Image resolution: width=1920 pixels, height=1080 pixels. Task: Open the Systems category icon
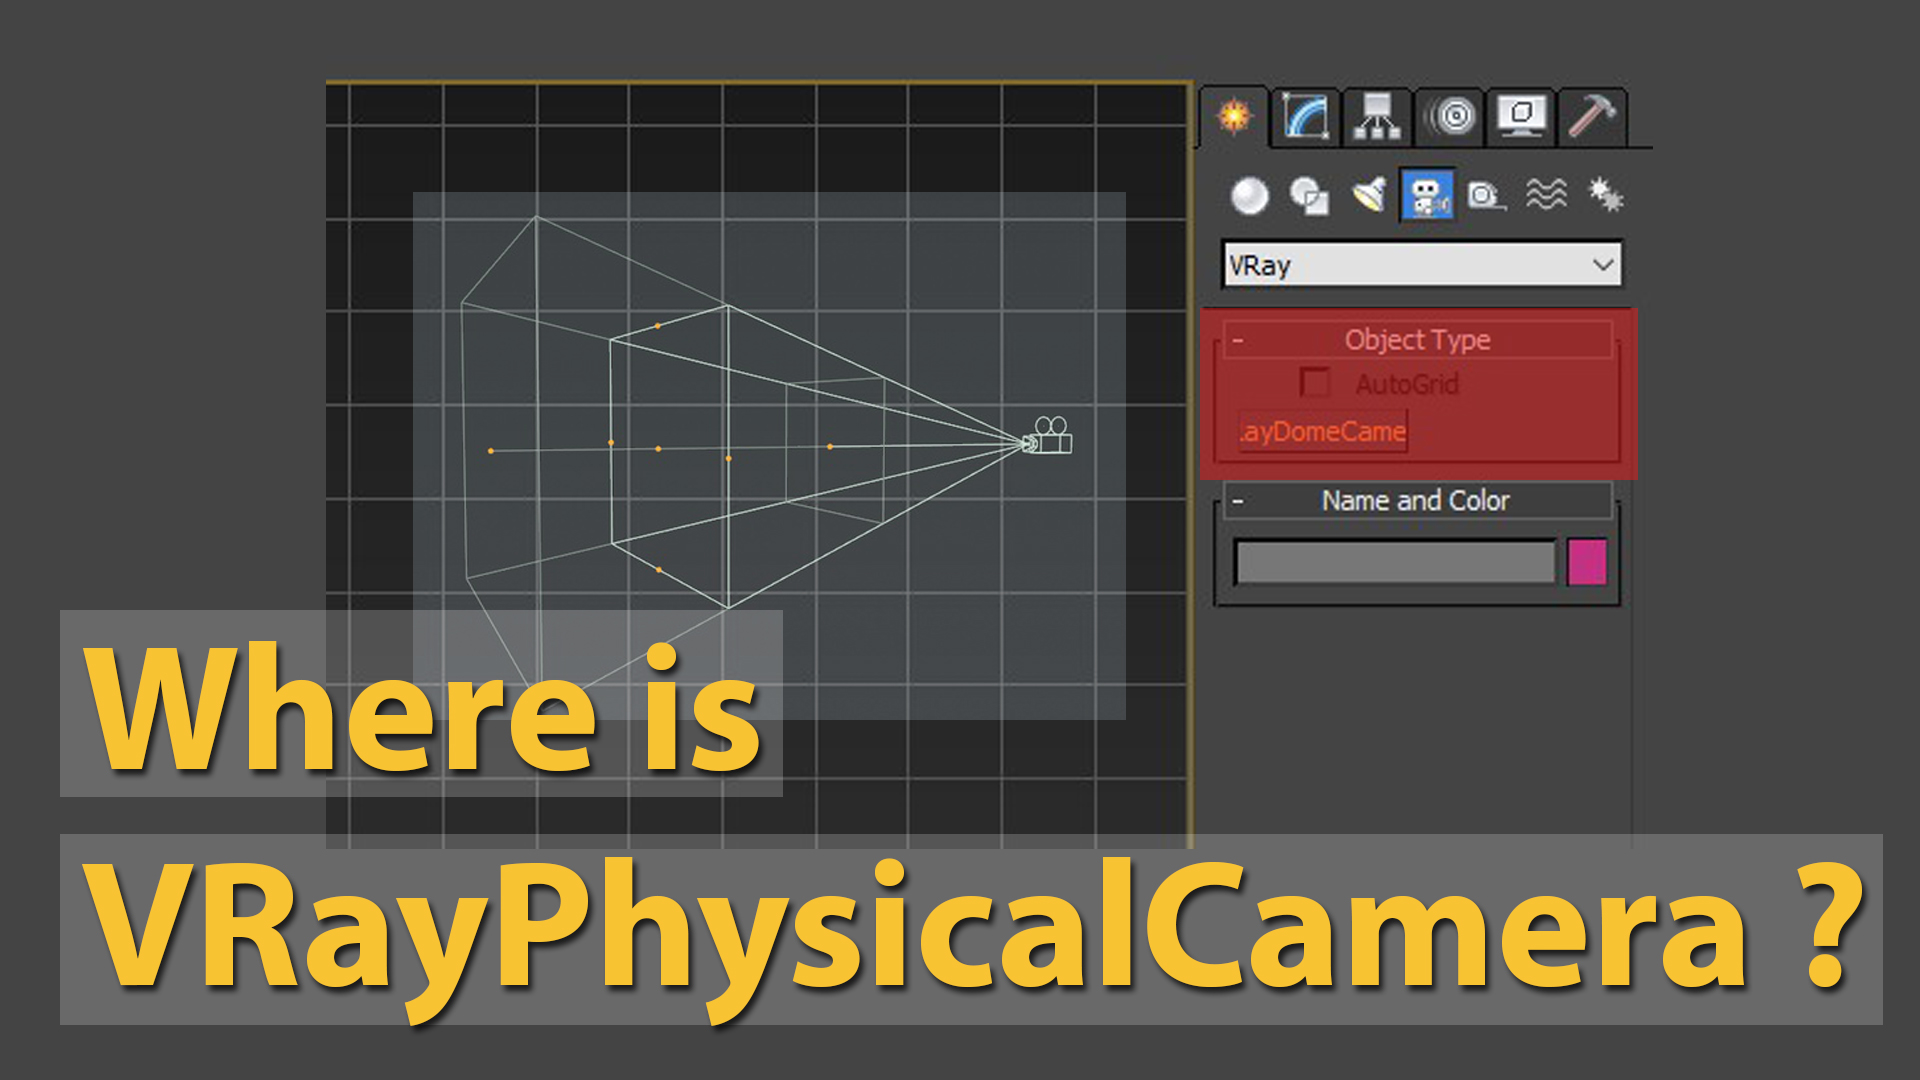(x=1604, y=195)
